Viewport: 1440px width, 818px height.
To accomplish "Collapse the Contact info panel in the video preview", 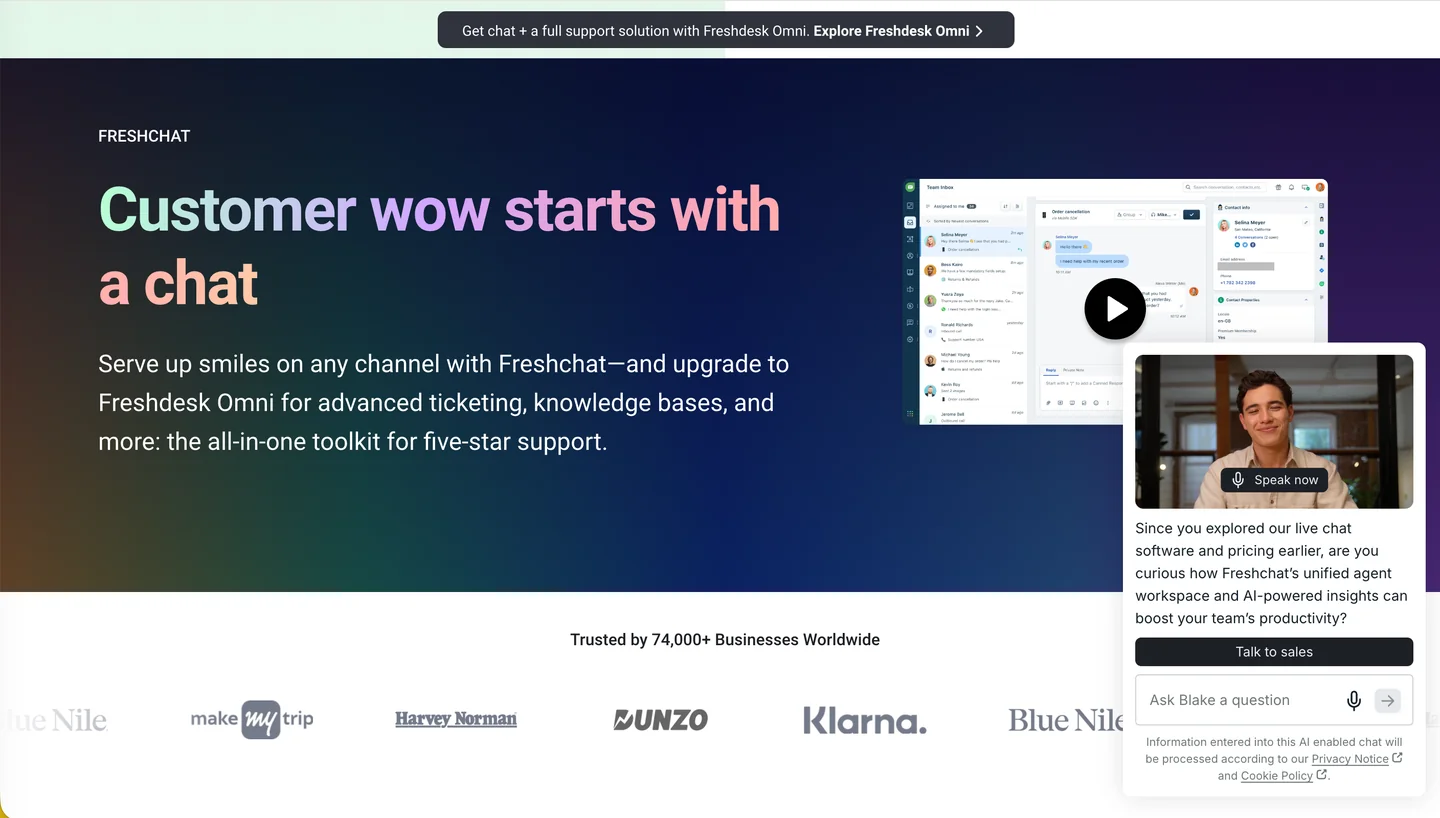I will (x=1306, y=207).
